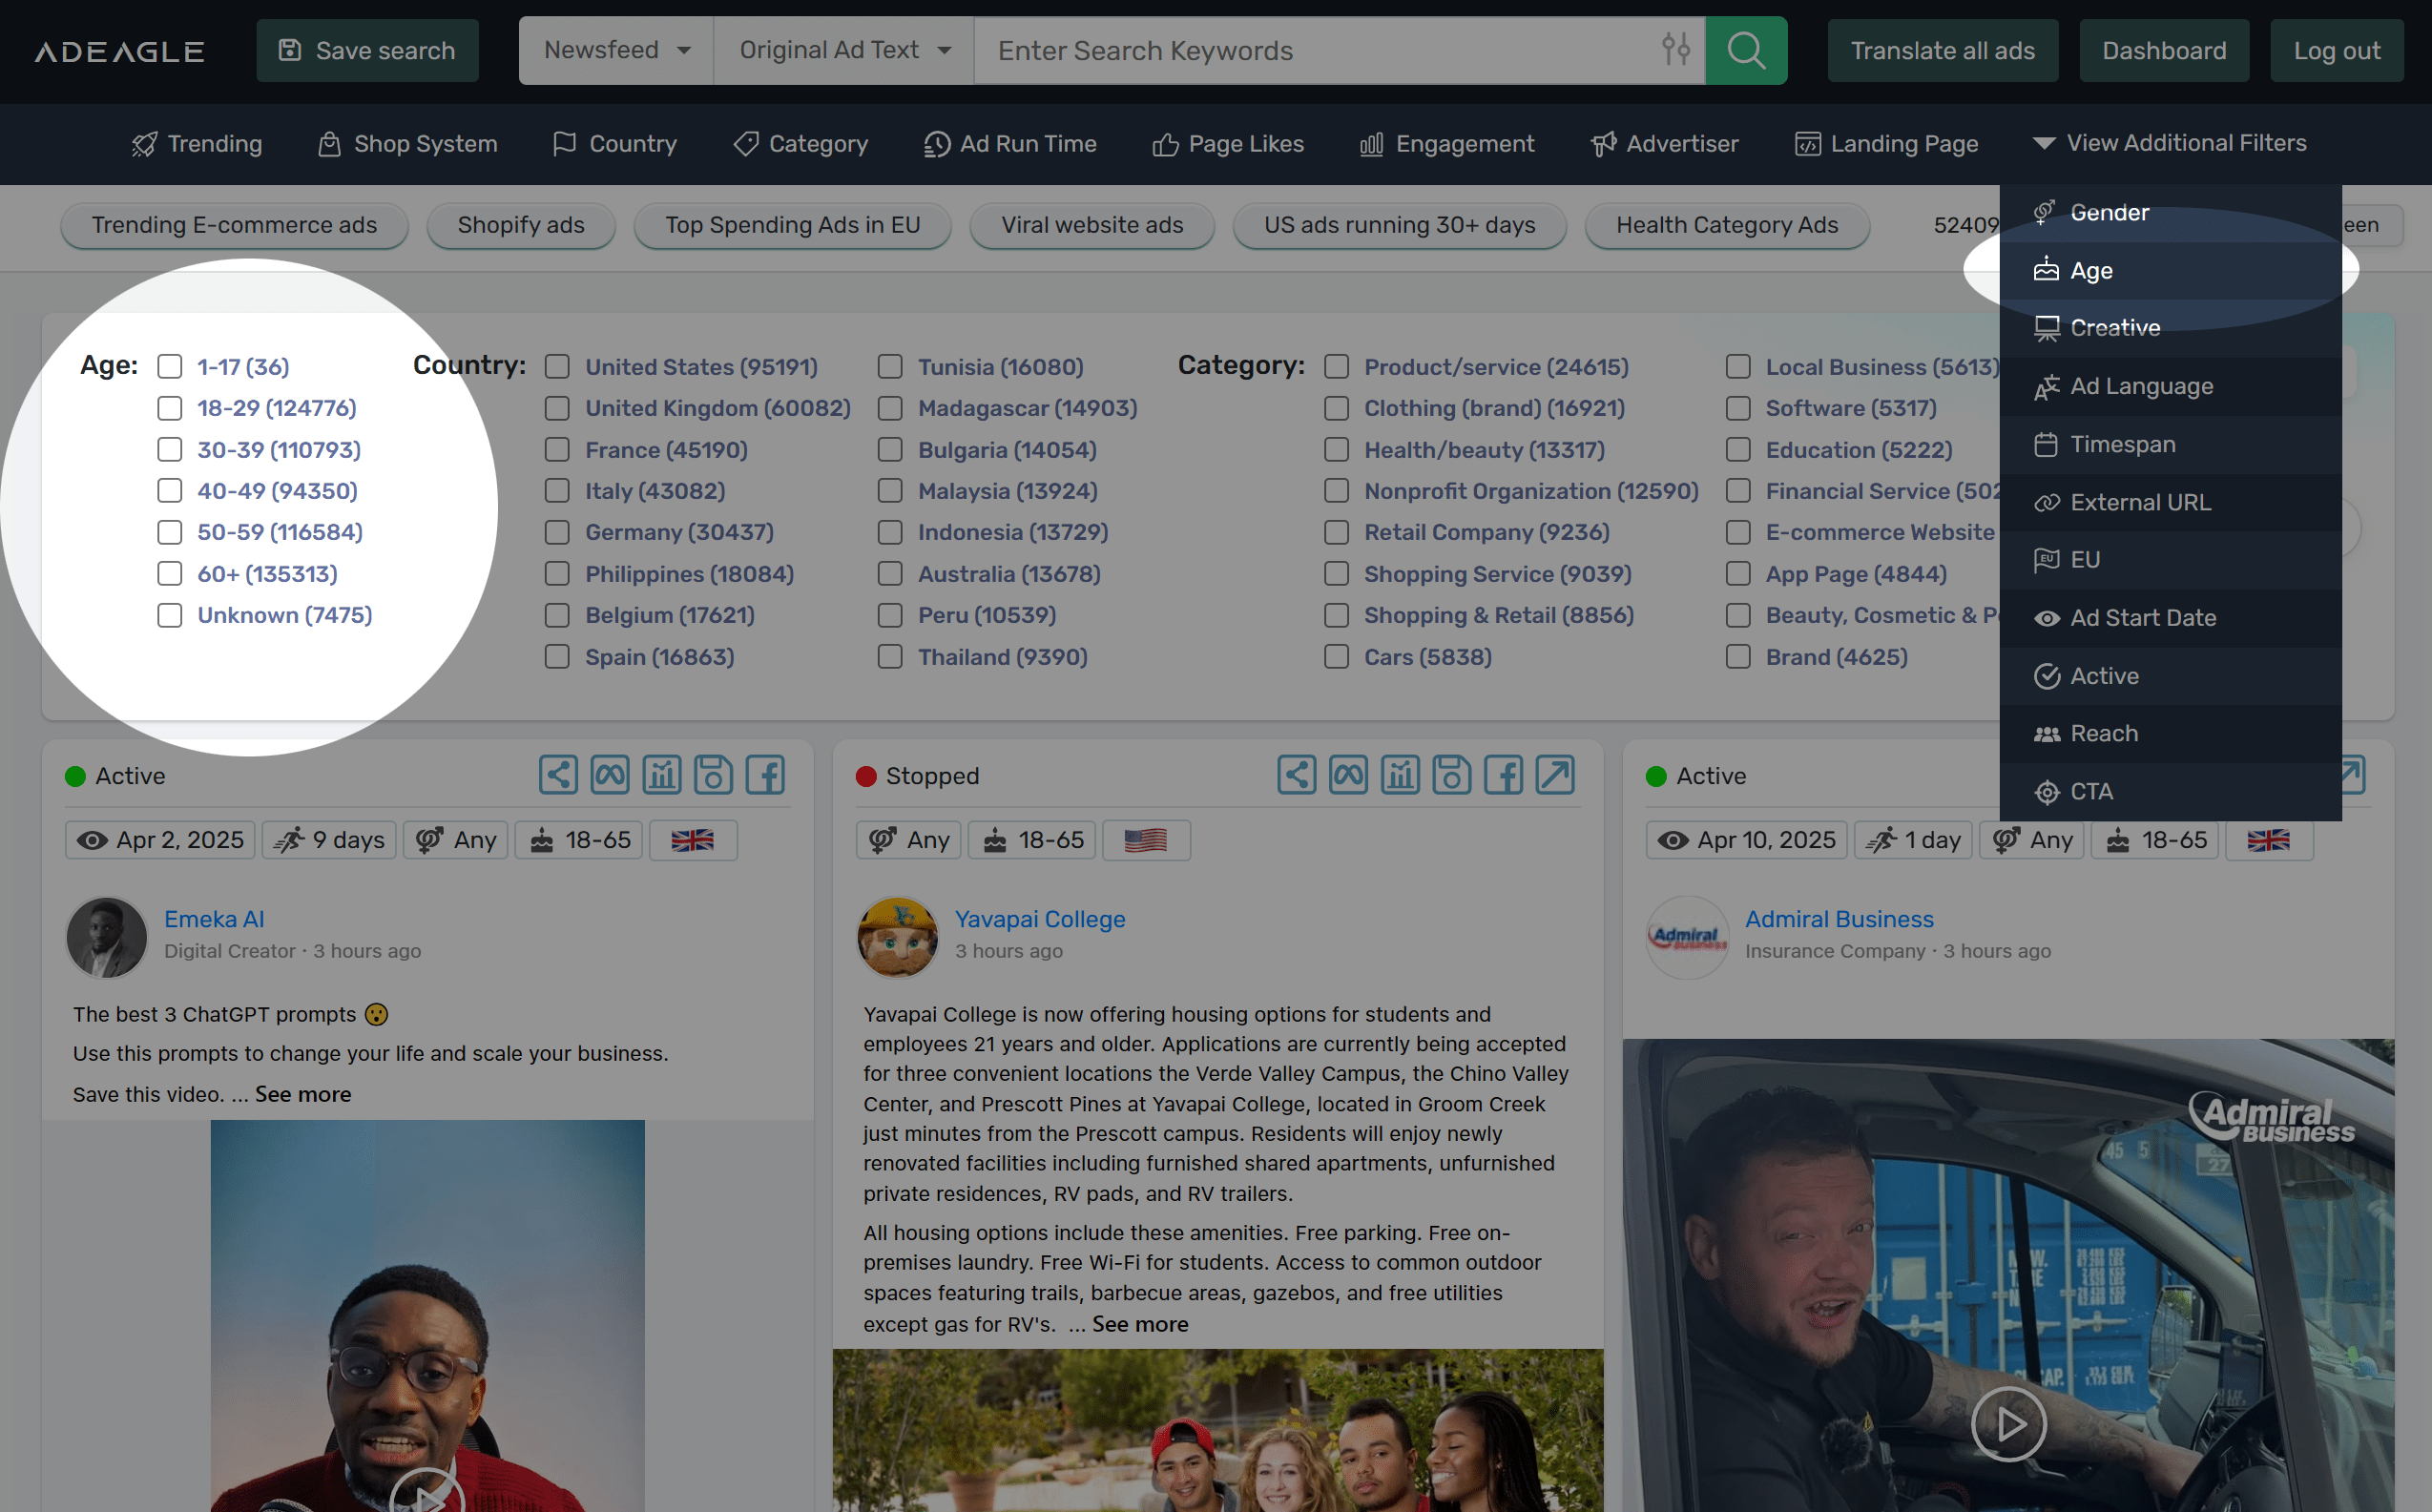Check the Cars (5838) category checkbox
The width and height of the screenshot is (2432, 1512).
(1337, 657)
